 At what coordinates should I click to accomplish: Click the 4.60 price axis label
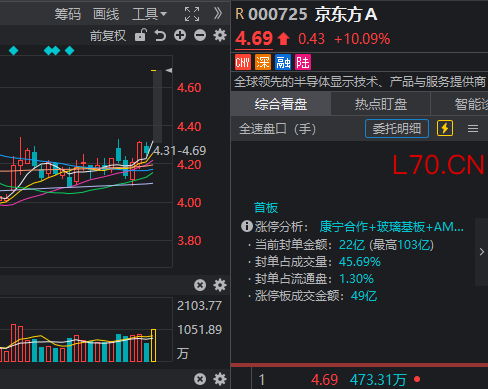(x=189, y=88)
